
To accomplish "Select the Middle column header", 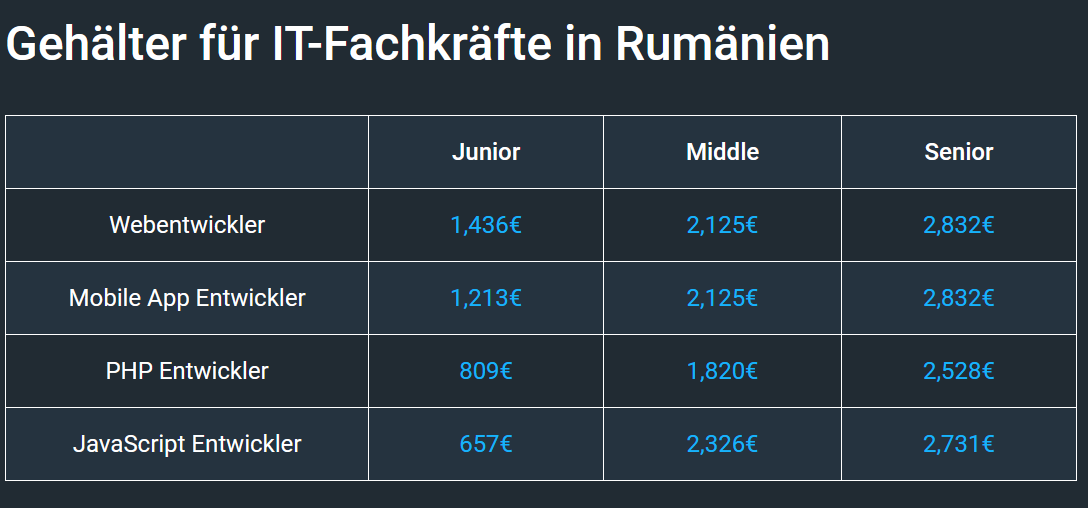I will pyautogui.click(x=722, y=152).
